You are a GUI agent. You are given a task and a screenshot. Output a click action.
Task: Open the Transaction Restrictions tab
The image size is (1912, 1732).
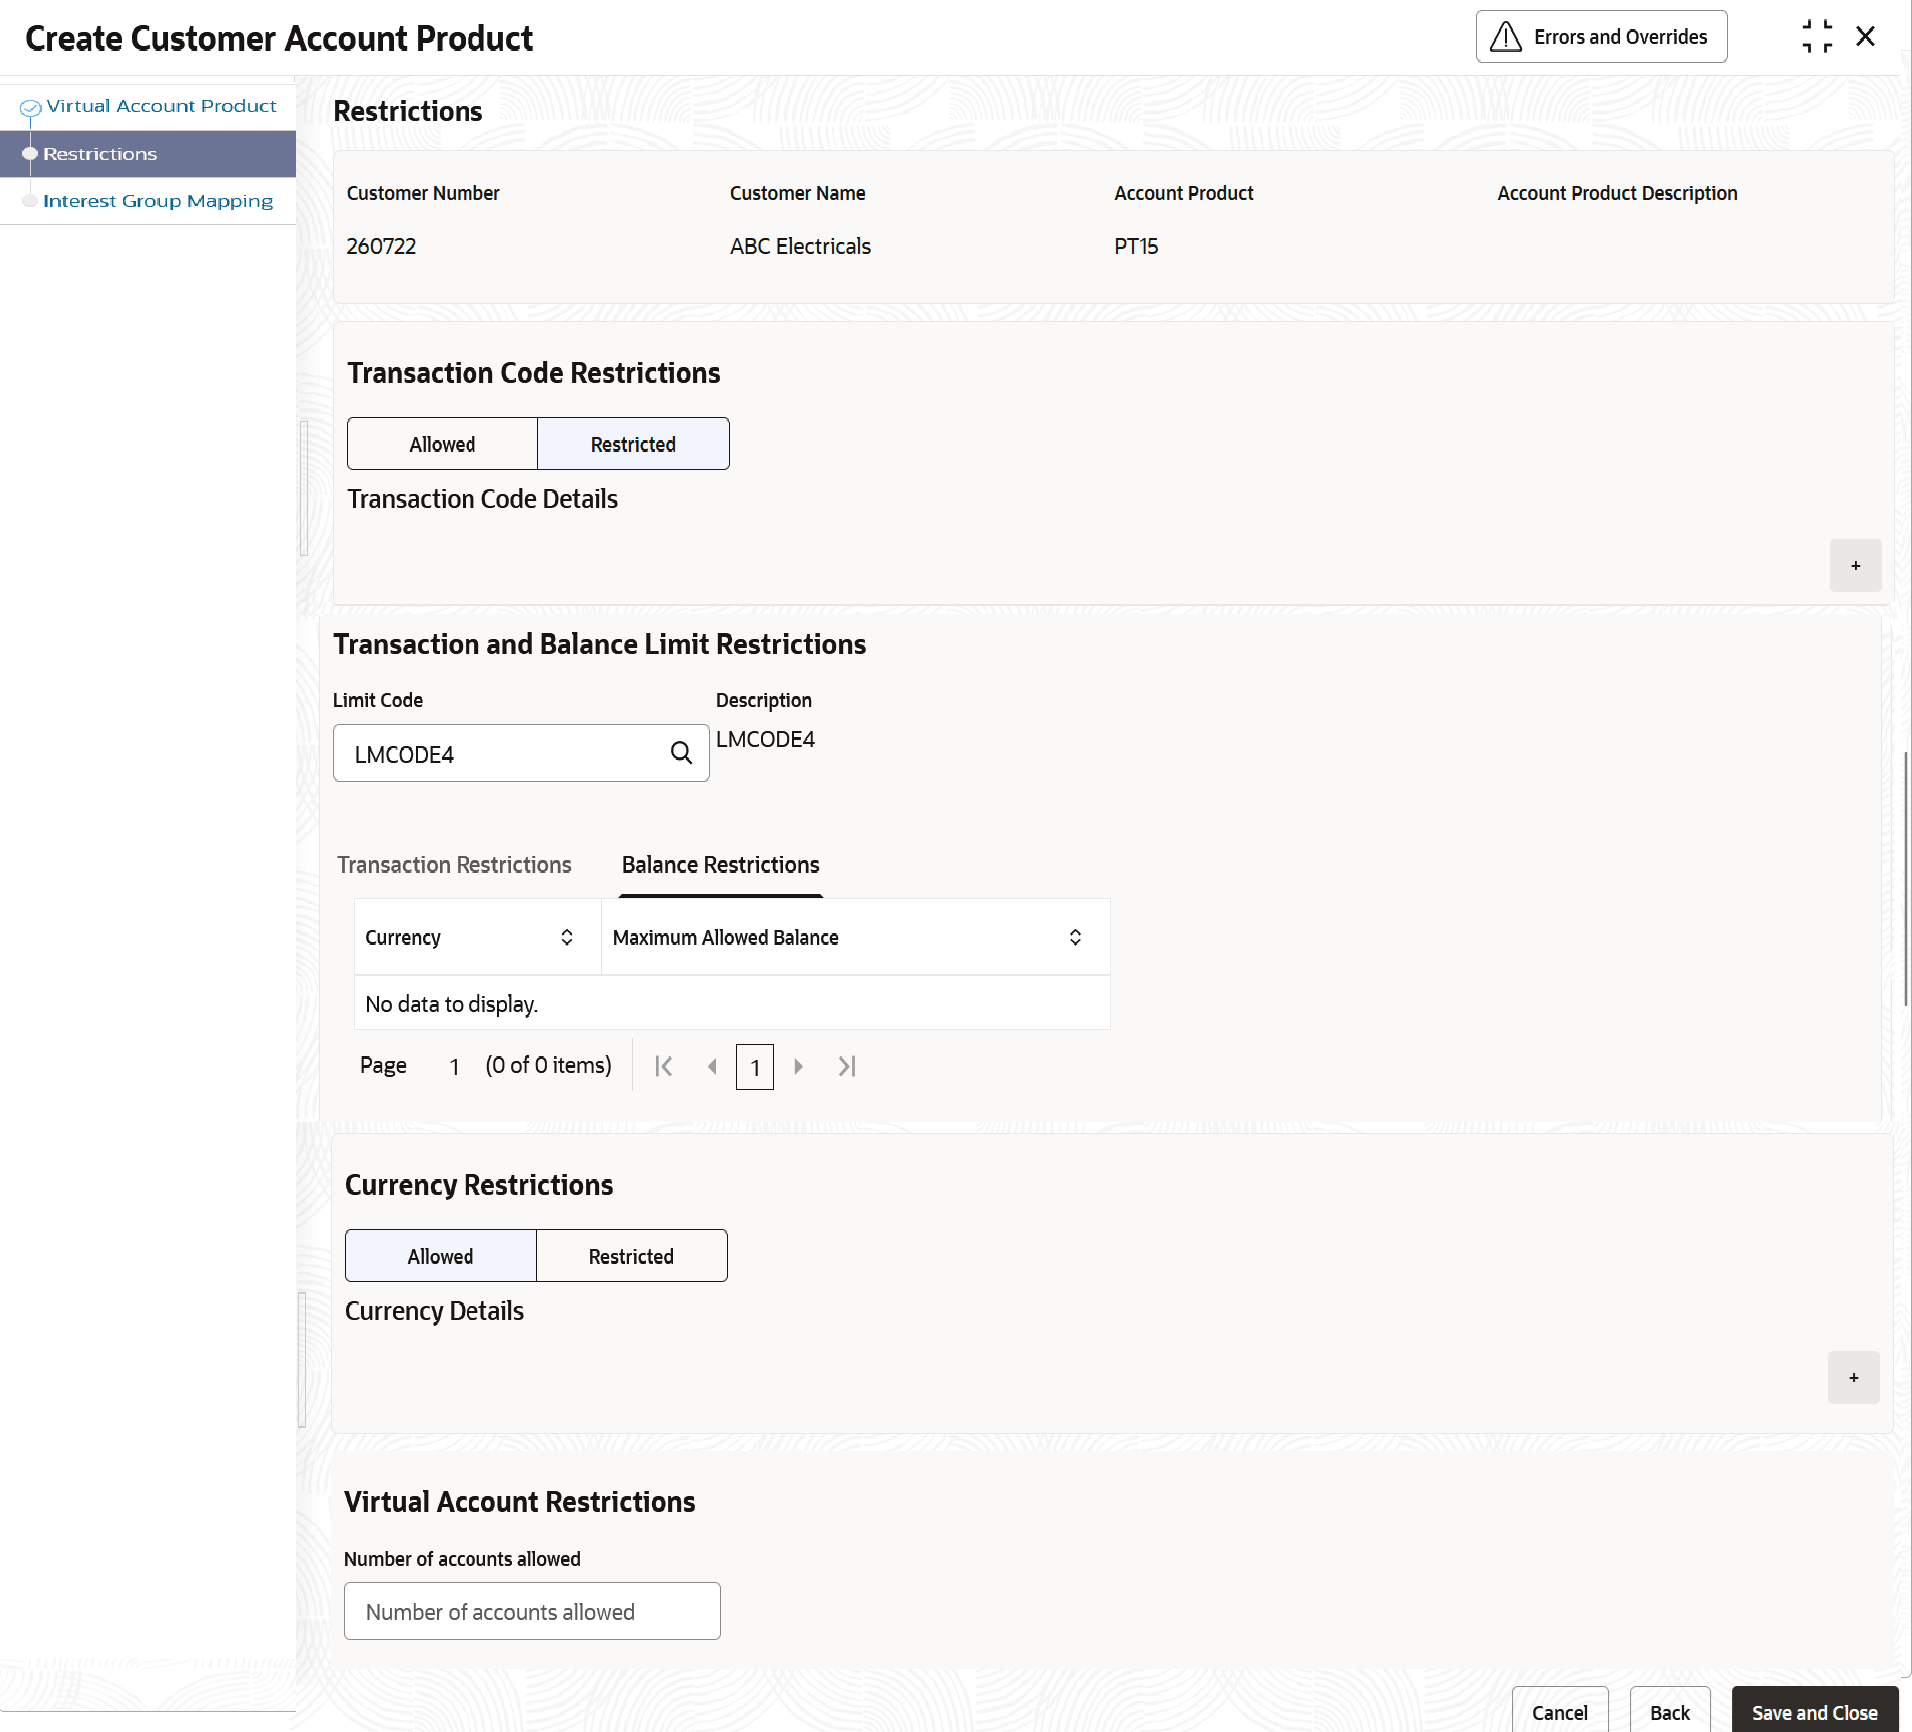pyautogui.click(x=454, y=865)
